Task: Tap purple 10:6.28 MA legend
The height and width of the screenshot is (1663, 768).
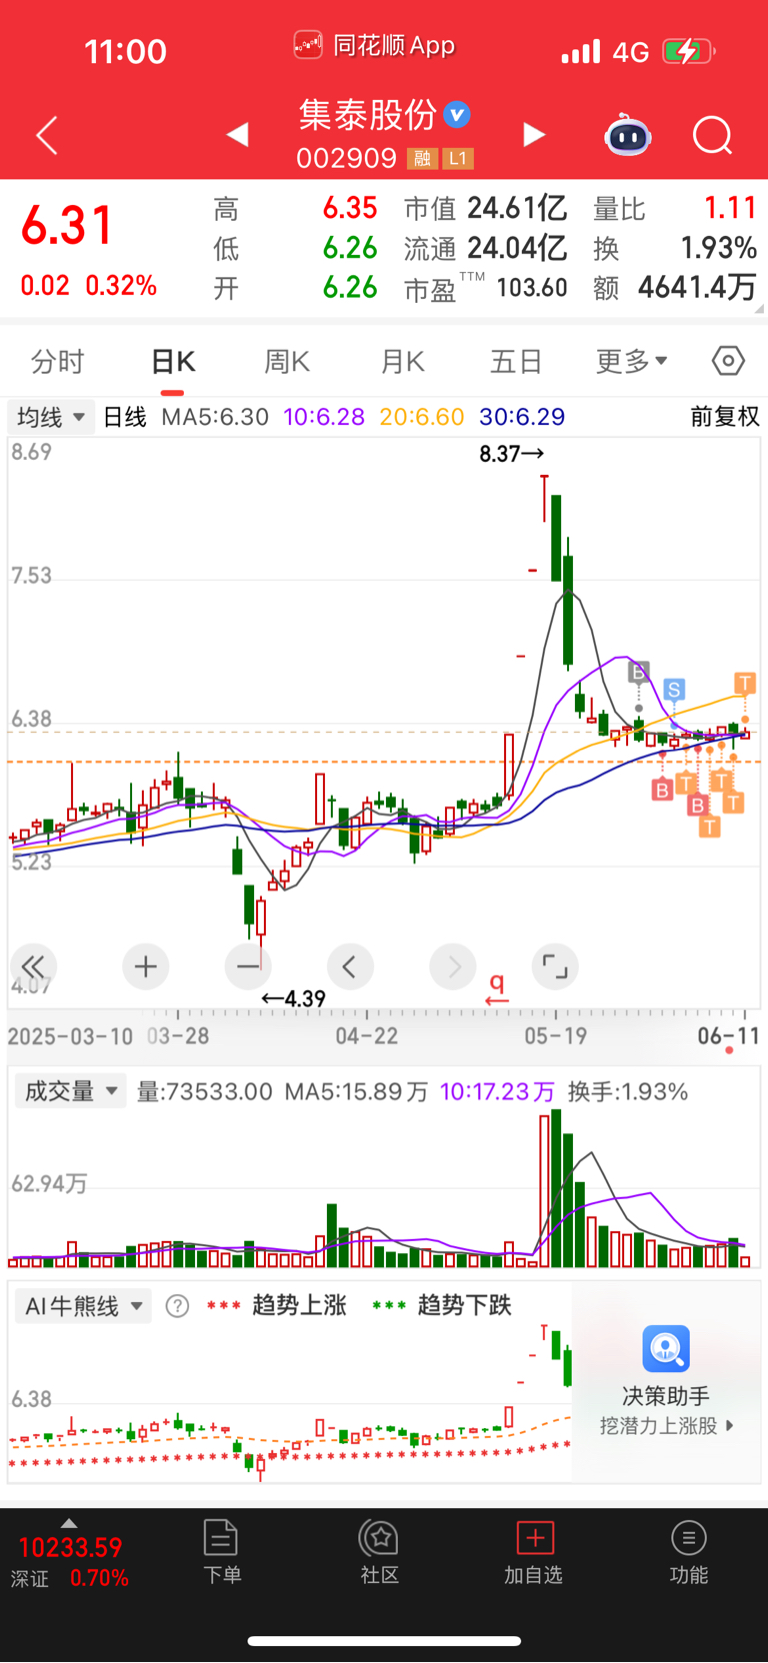Action: 324,417
